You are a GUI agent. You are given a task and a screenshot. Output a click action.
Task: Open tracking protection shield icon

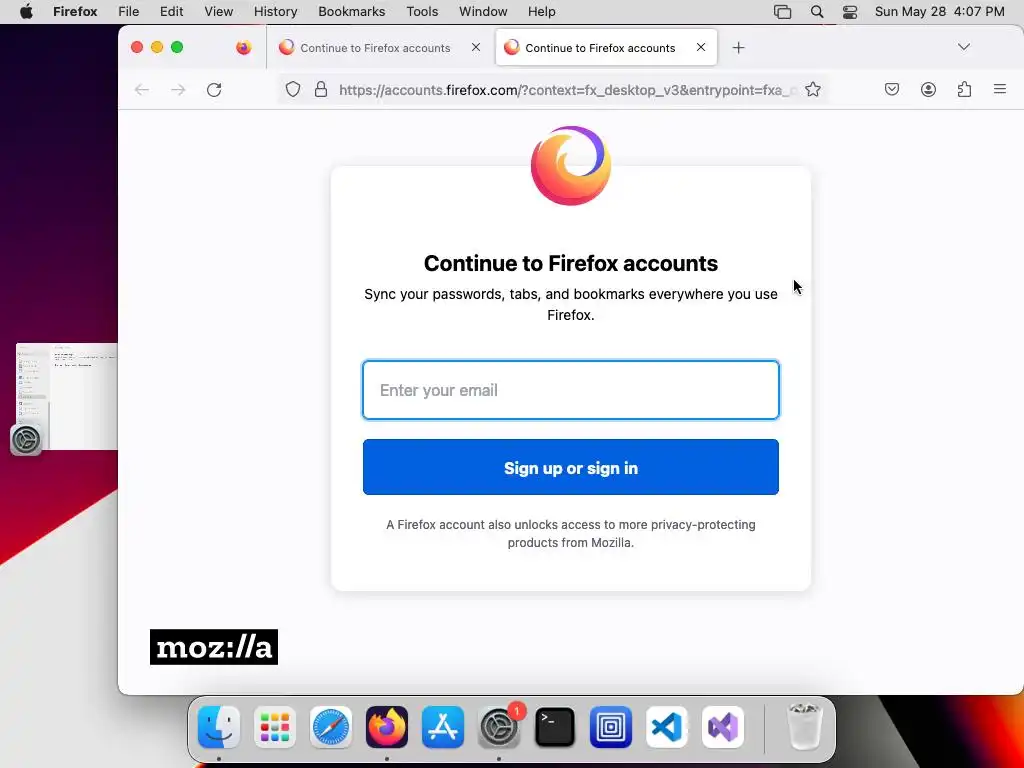(293, 89)
